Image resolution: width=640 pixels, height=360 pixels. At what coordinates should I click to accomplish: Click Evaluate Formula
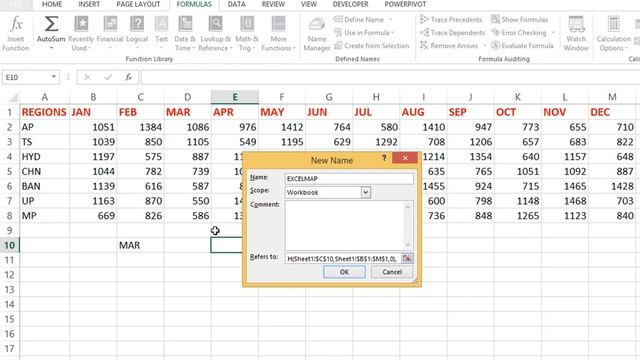[x=522, y=46]
